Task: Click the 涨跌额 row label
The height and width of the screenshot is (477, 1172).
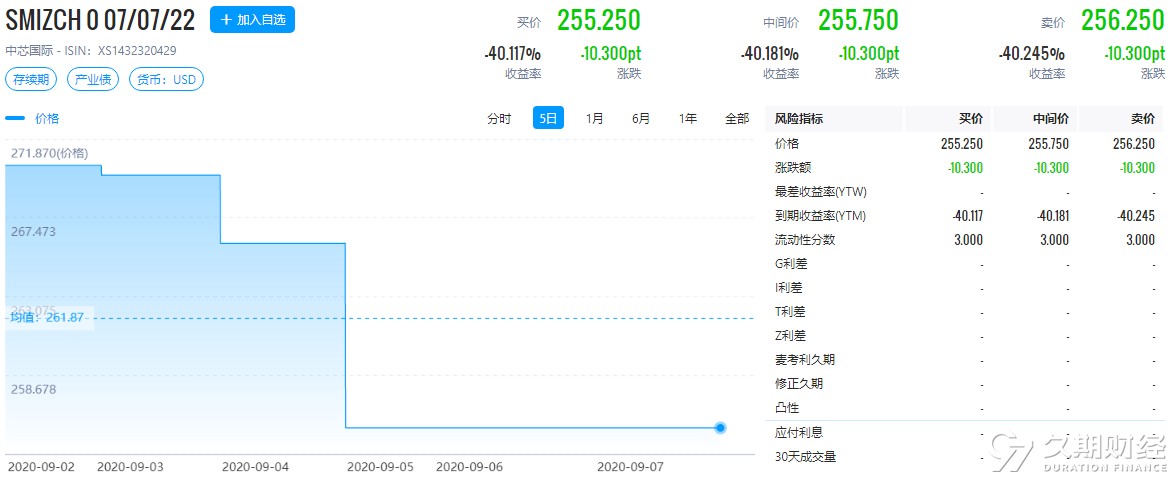Action: [793, 167]
